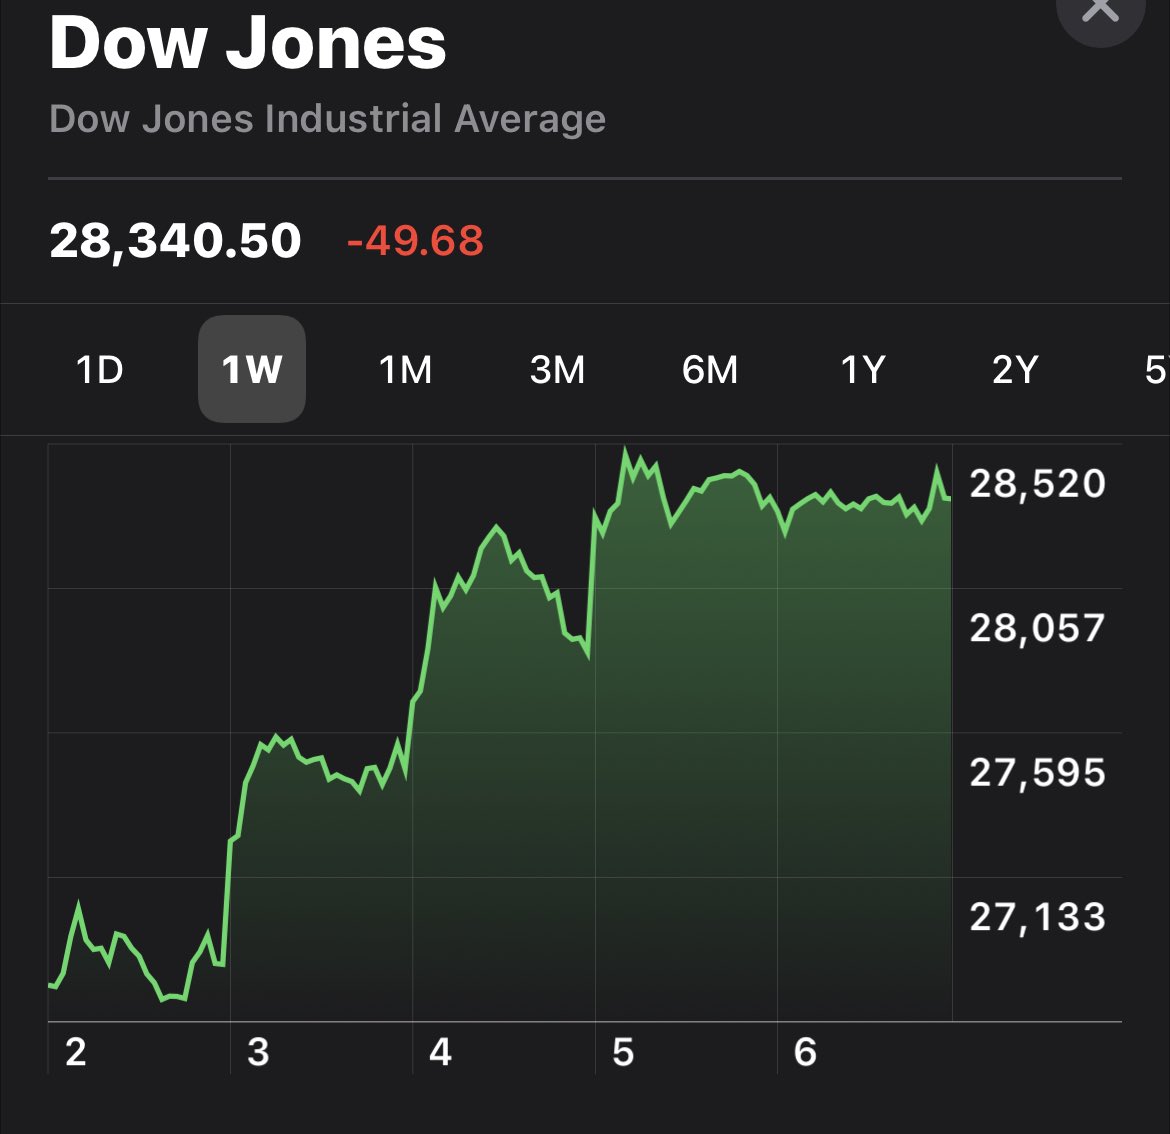Click the Dow Jones Industrial Average subtitle
Screen dimensions: 1170x1134
pyautogui.click(x=327, y=119)
